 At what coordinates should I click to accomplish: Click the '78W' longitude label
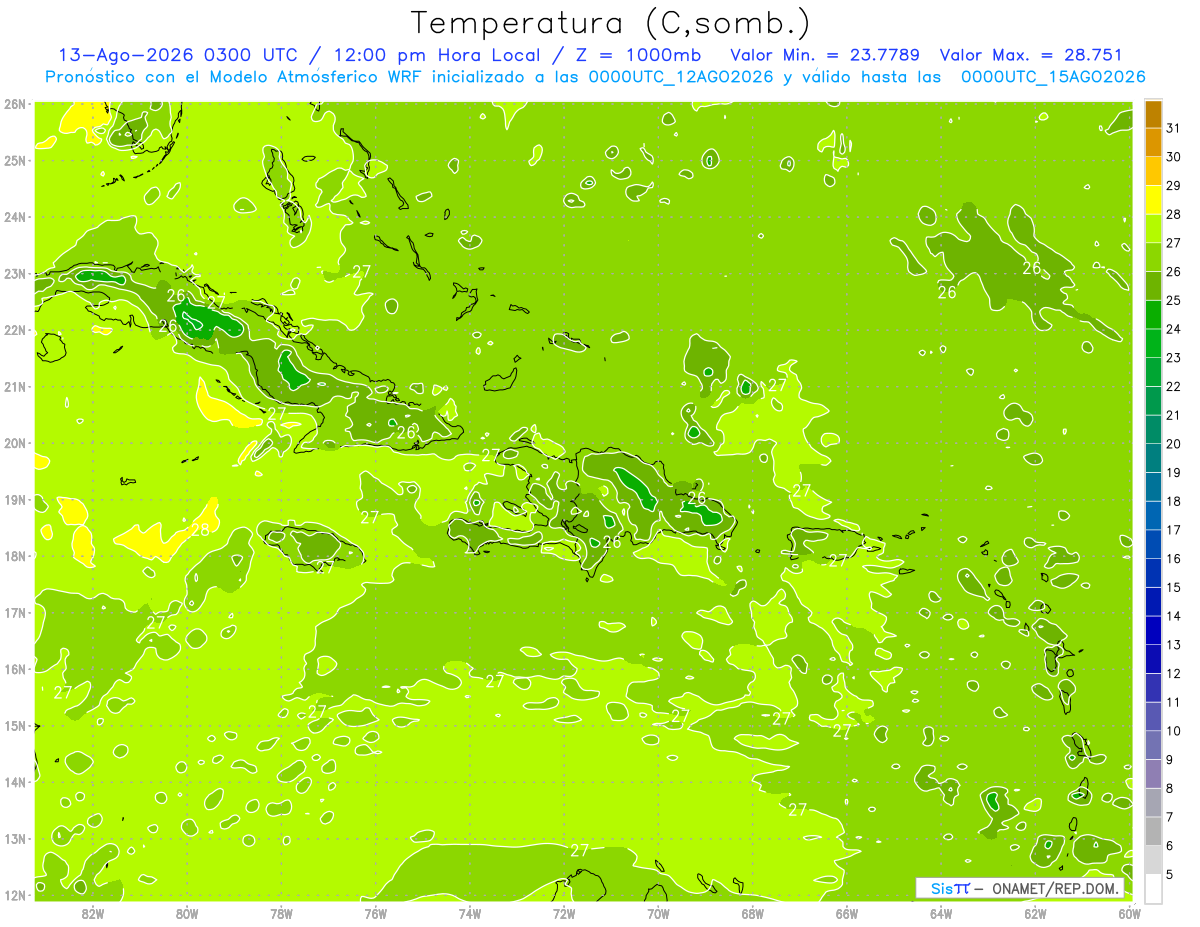click(x=281, y=913)
